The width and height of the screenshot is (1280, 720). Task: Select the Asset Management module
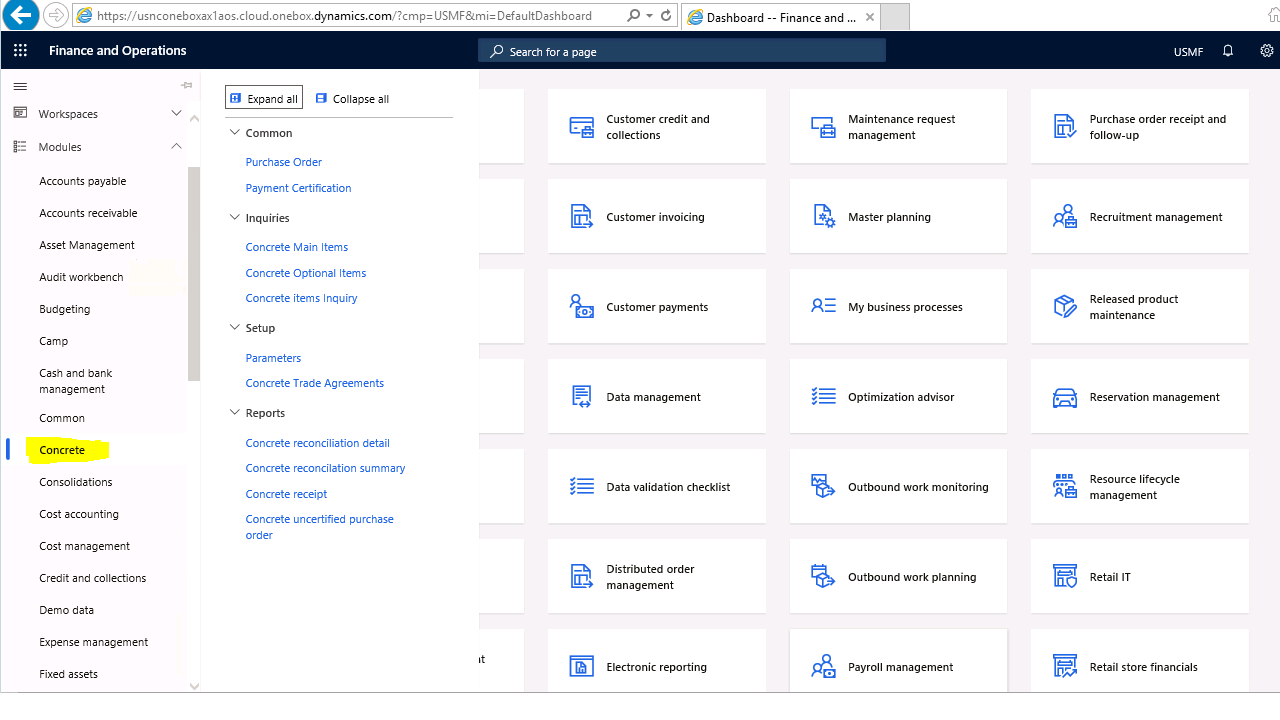click(x=87, y=245)
